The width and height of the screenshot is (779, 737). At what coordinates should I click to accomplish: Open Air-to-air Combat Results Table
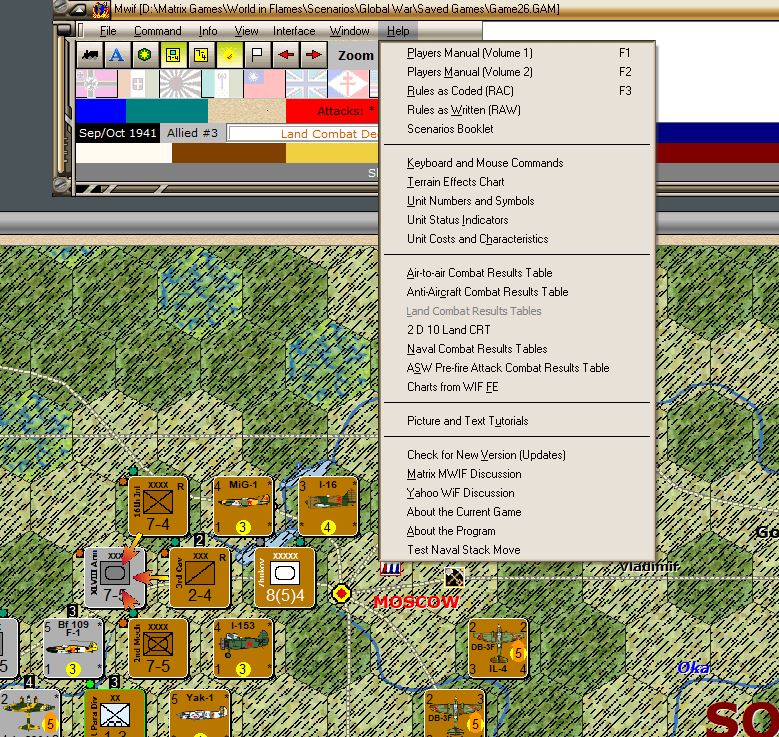click(x=518, y=273)
